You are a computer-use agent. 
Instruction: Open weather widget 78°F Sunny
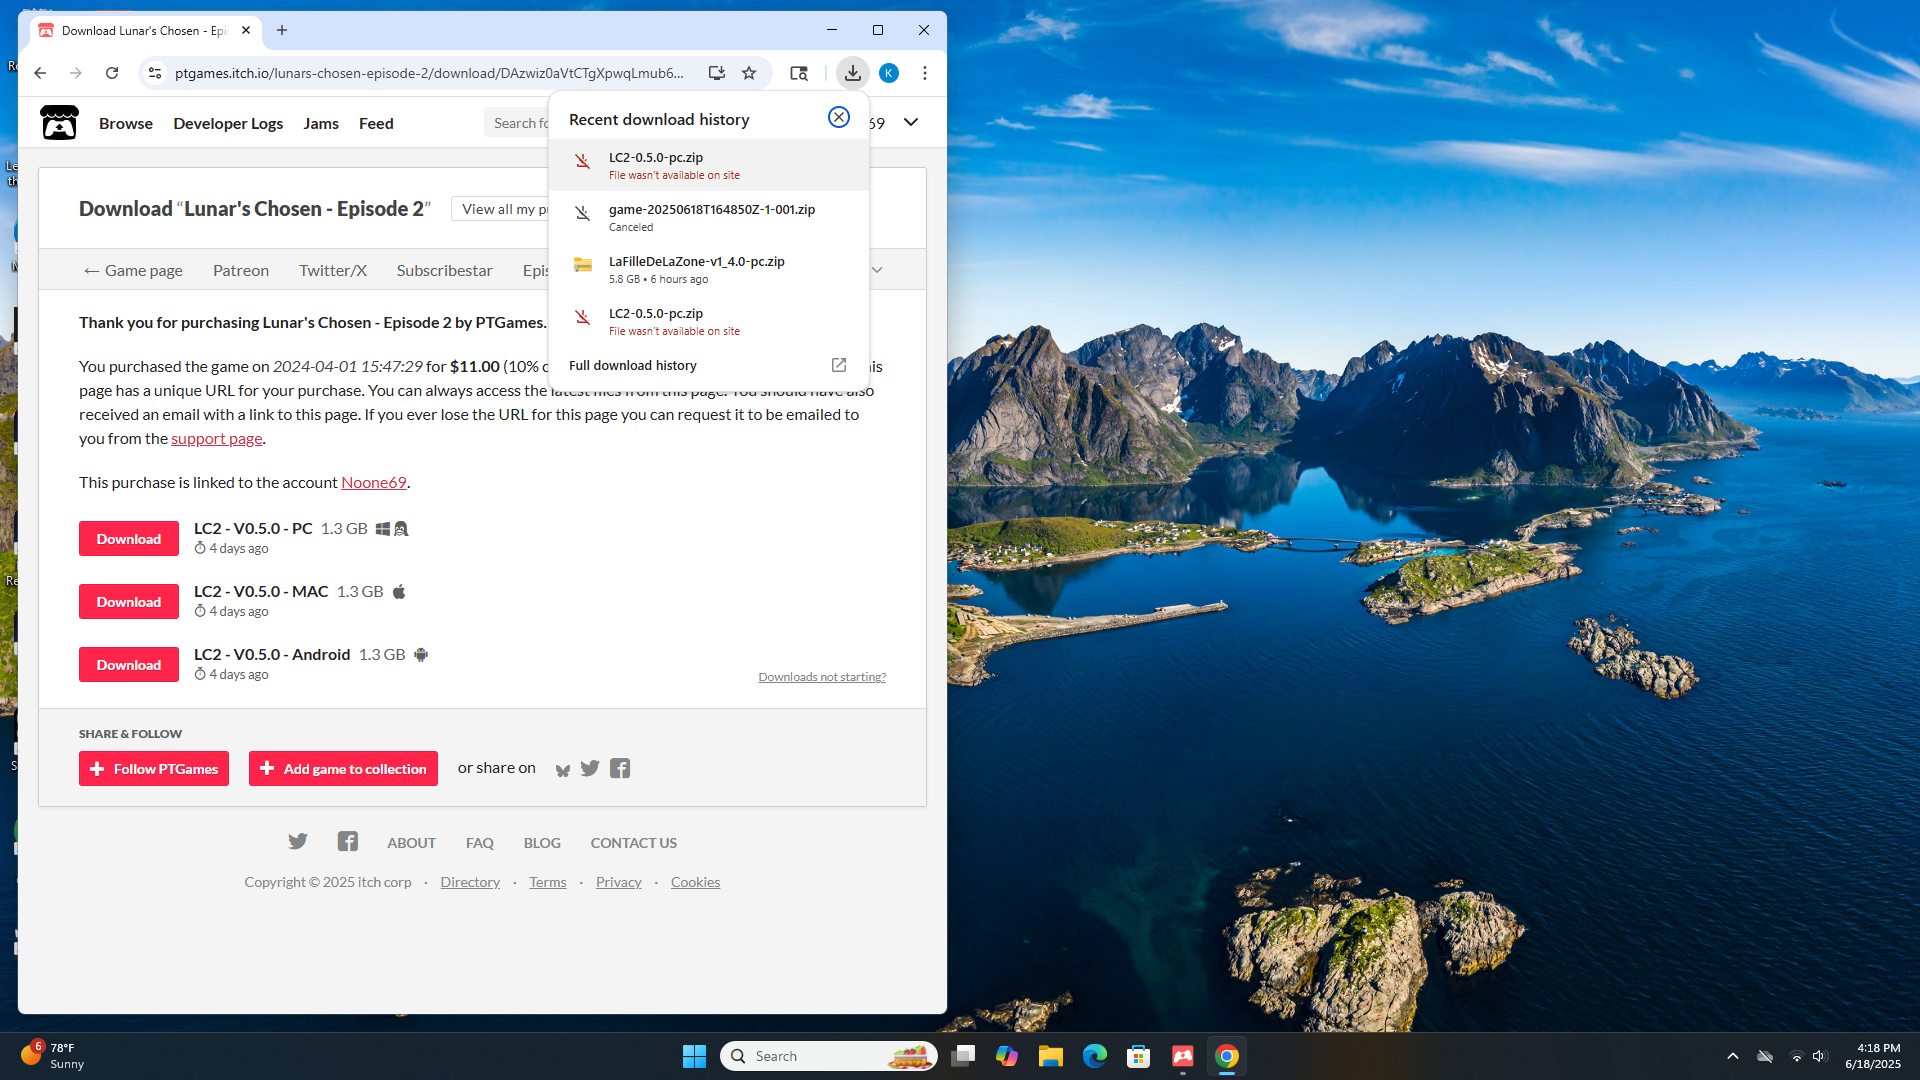[x=53, y=1056]
